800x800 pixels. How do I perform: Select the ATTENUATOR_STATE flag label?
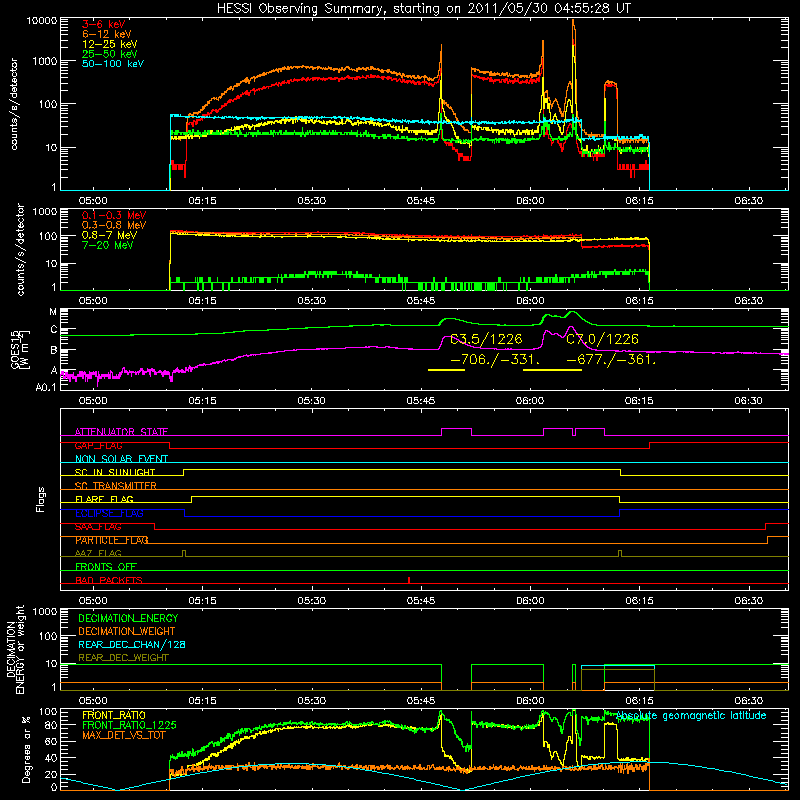121,432
